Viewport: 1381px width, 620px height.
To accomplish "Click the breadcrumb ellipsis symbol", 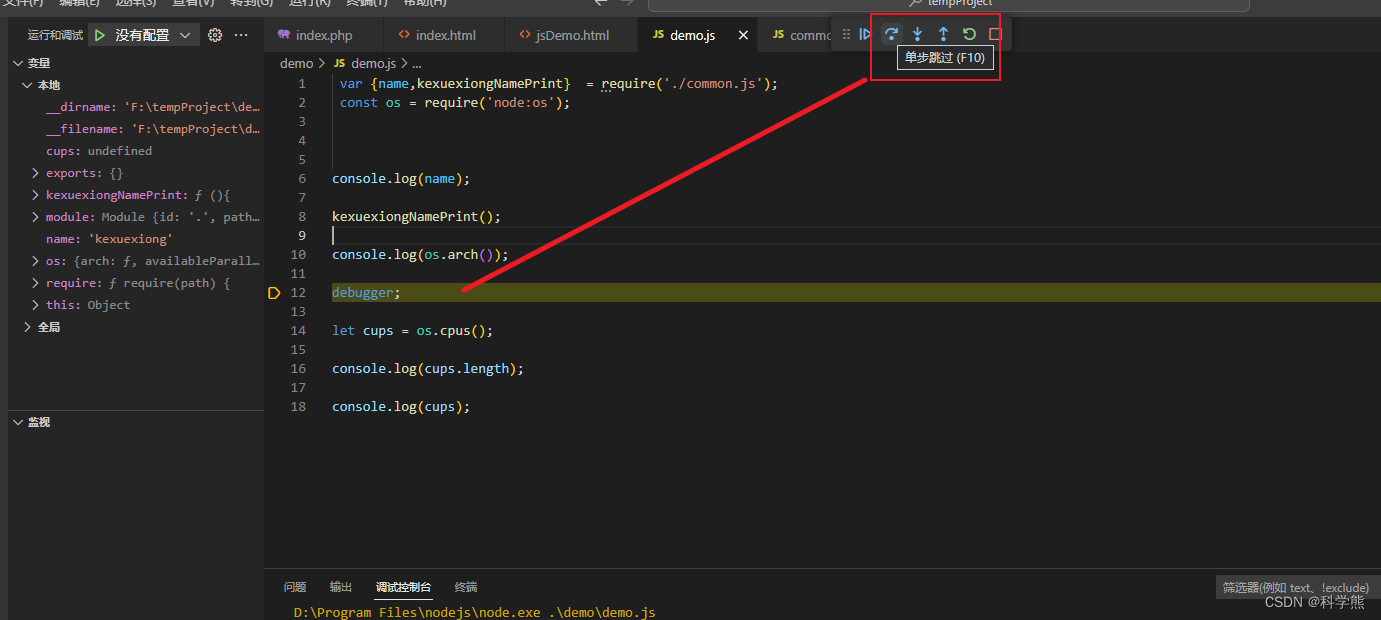I will (416, 63).
